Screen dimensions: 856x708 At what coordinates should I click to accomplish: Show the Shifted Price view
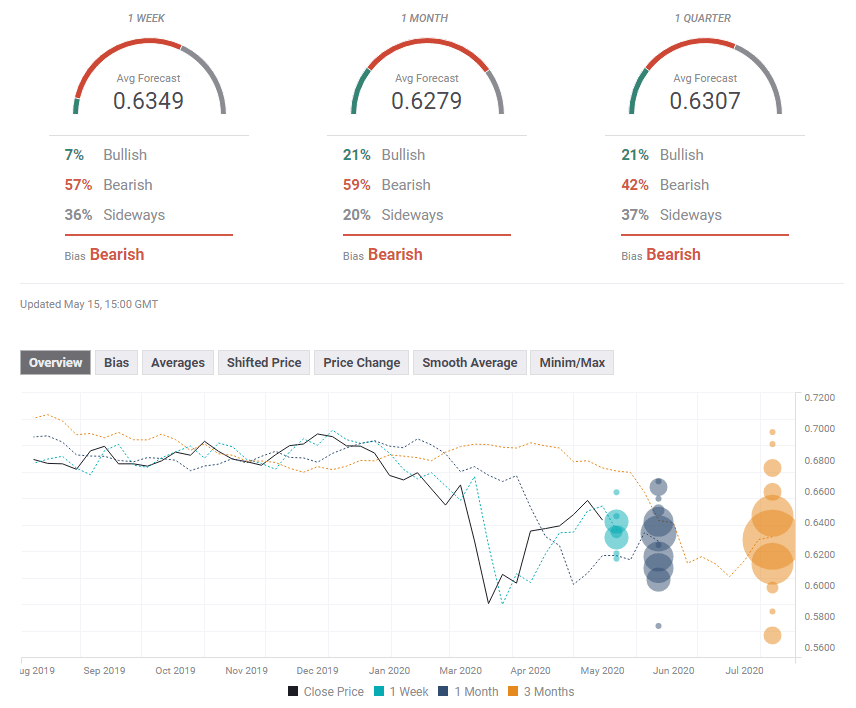pyautogui.click(x=264, y=363)
